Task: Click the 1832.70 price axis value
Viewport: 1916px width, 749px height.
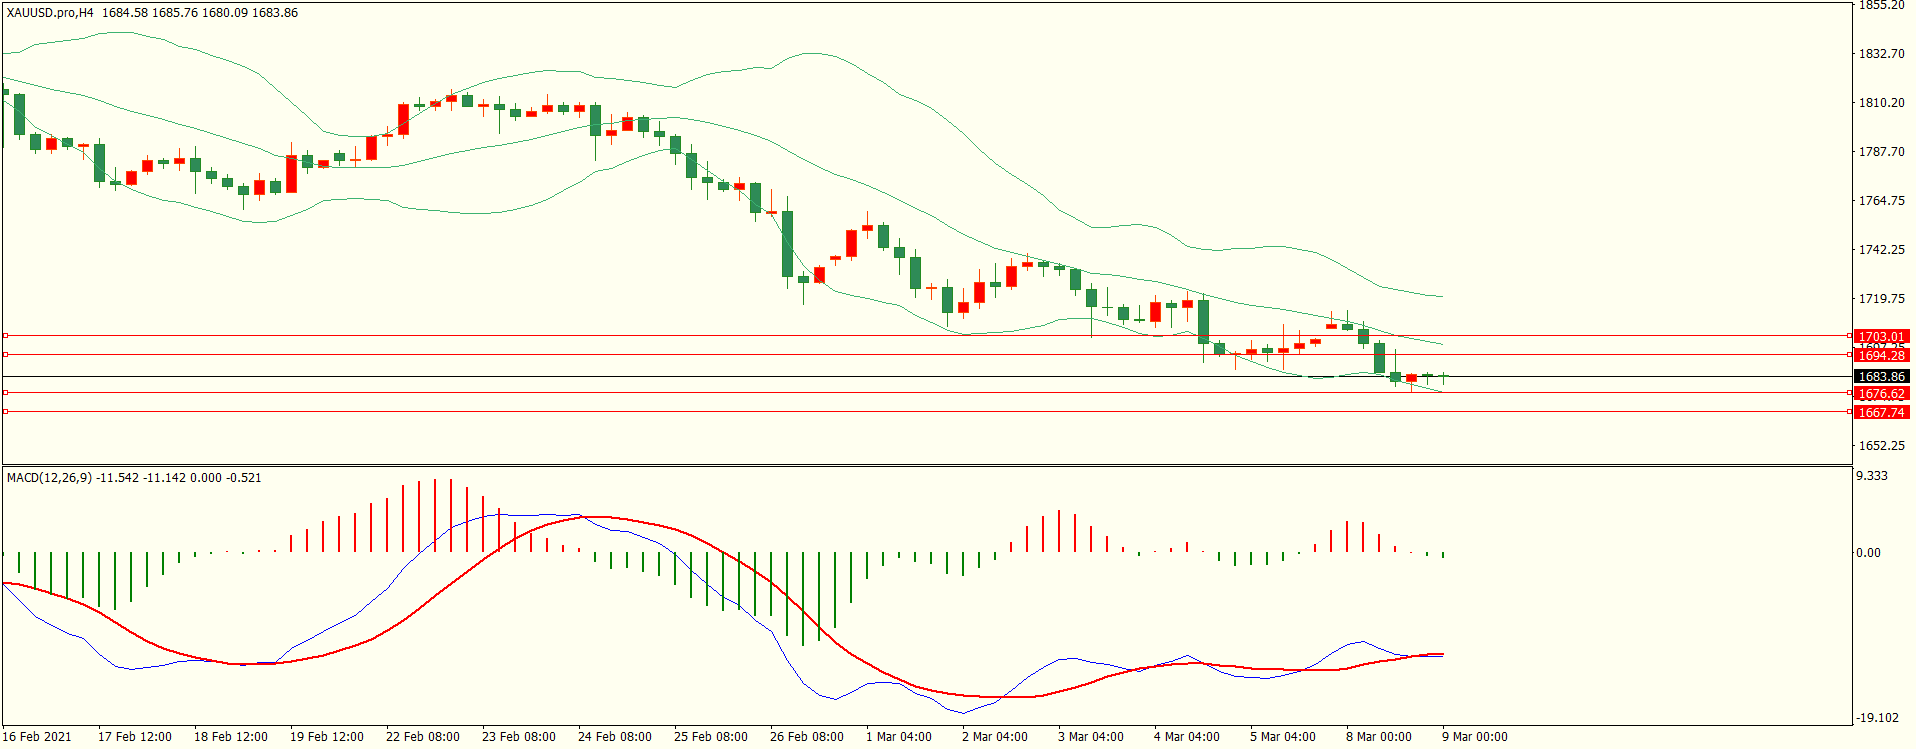Action: point(1881,54)
